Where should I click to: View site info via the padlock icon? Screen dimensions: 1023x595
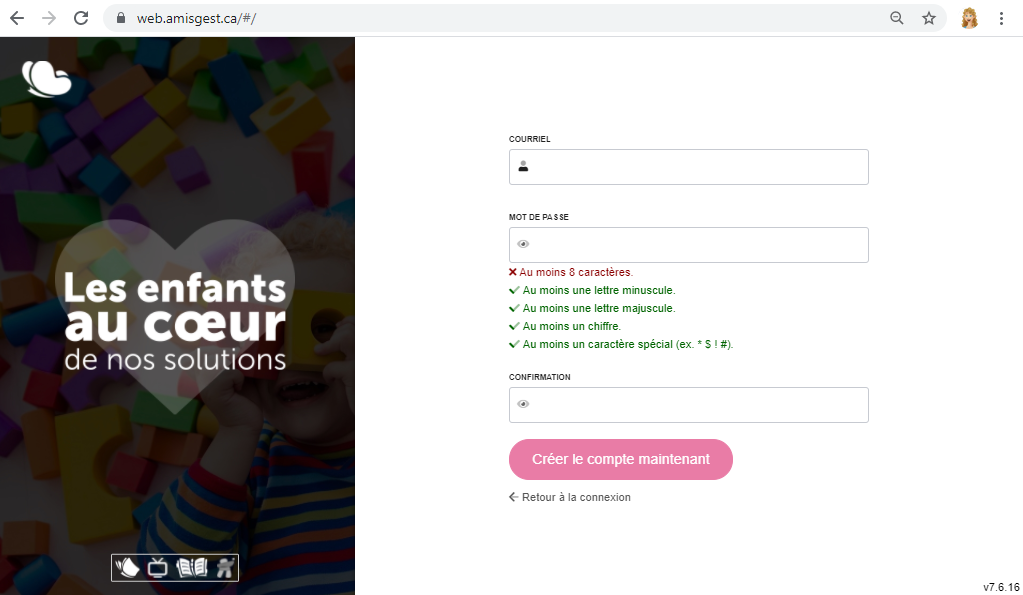[x=121, y=18]
